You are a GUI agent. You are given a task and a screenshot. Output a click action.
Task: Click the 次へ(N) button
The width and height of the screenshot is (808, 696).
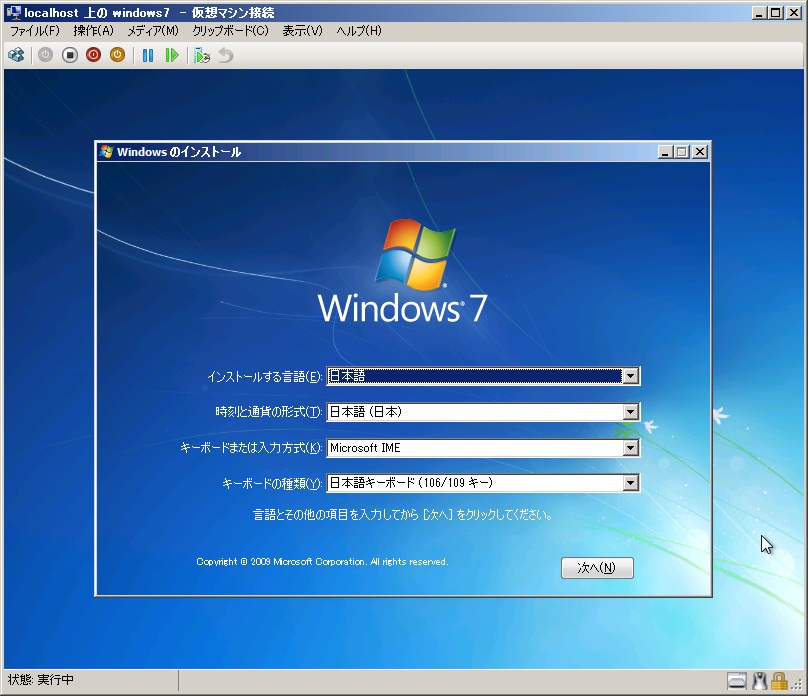[x=597, y=568]
